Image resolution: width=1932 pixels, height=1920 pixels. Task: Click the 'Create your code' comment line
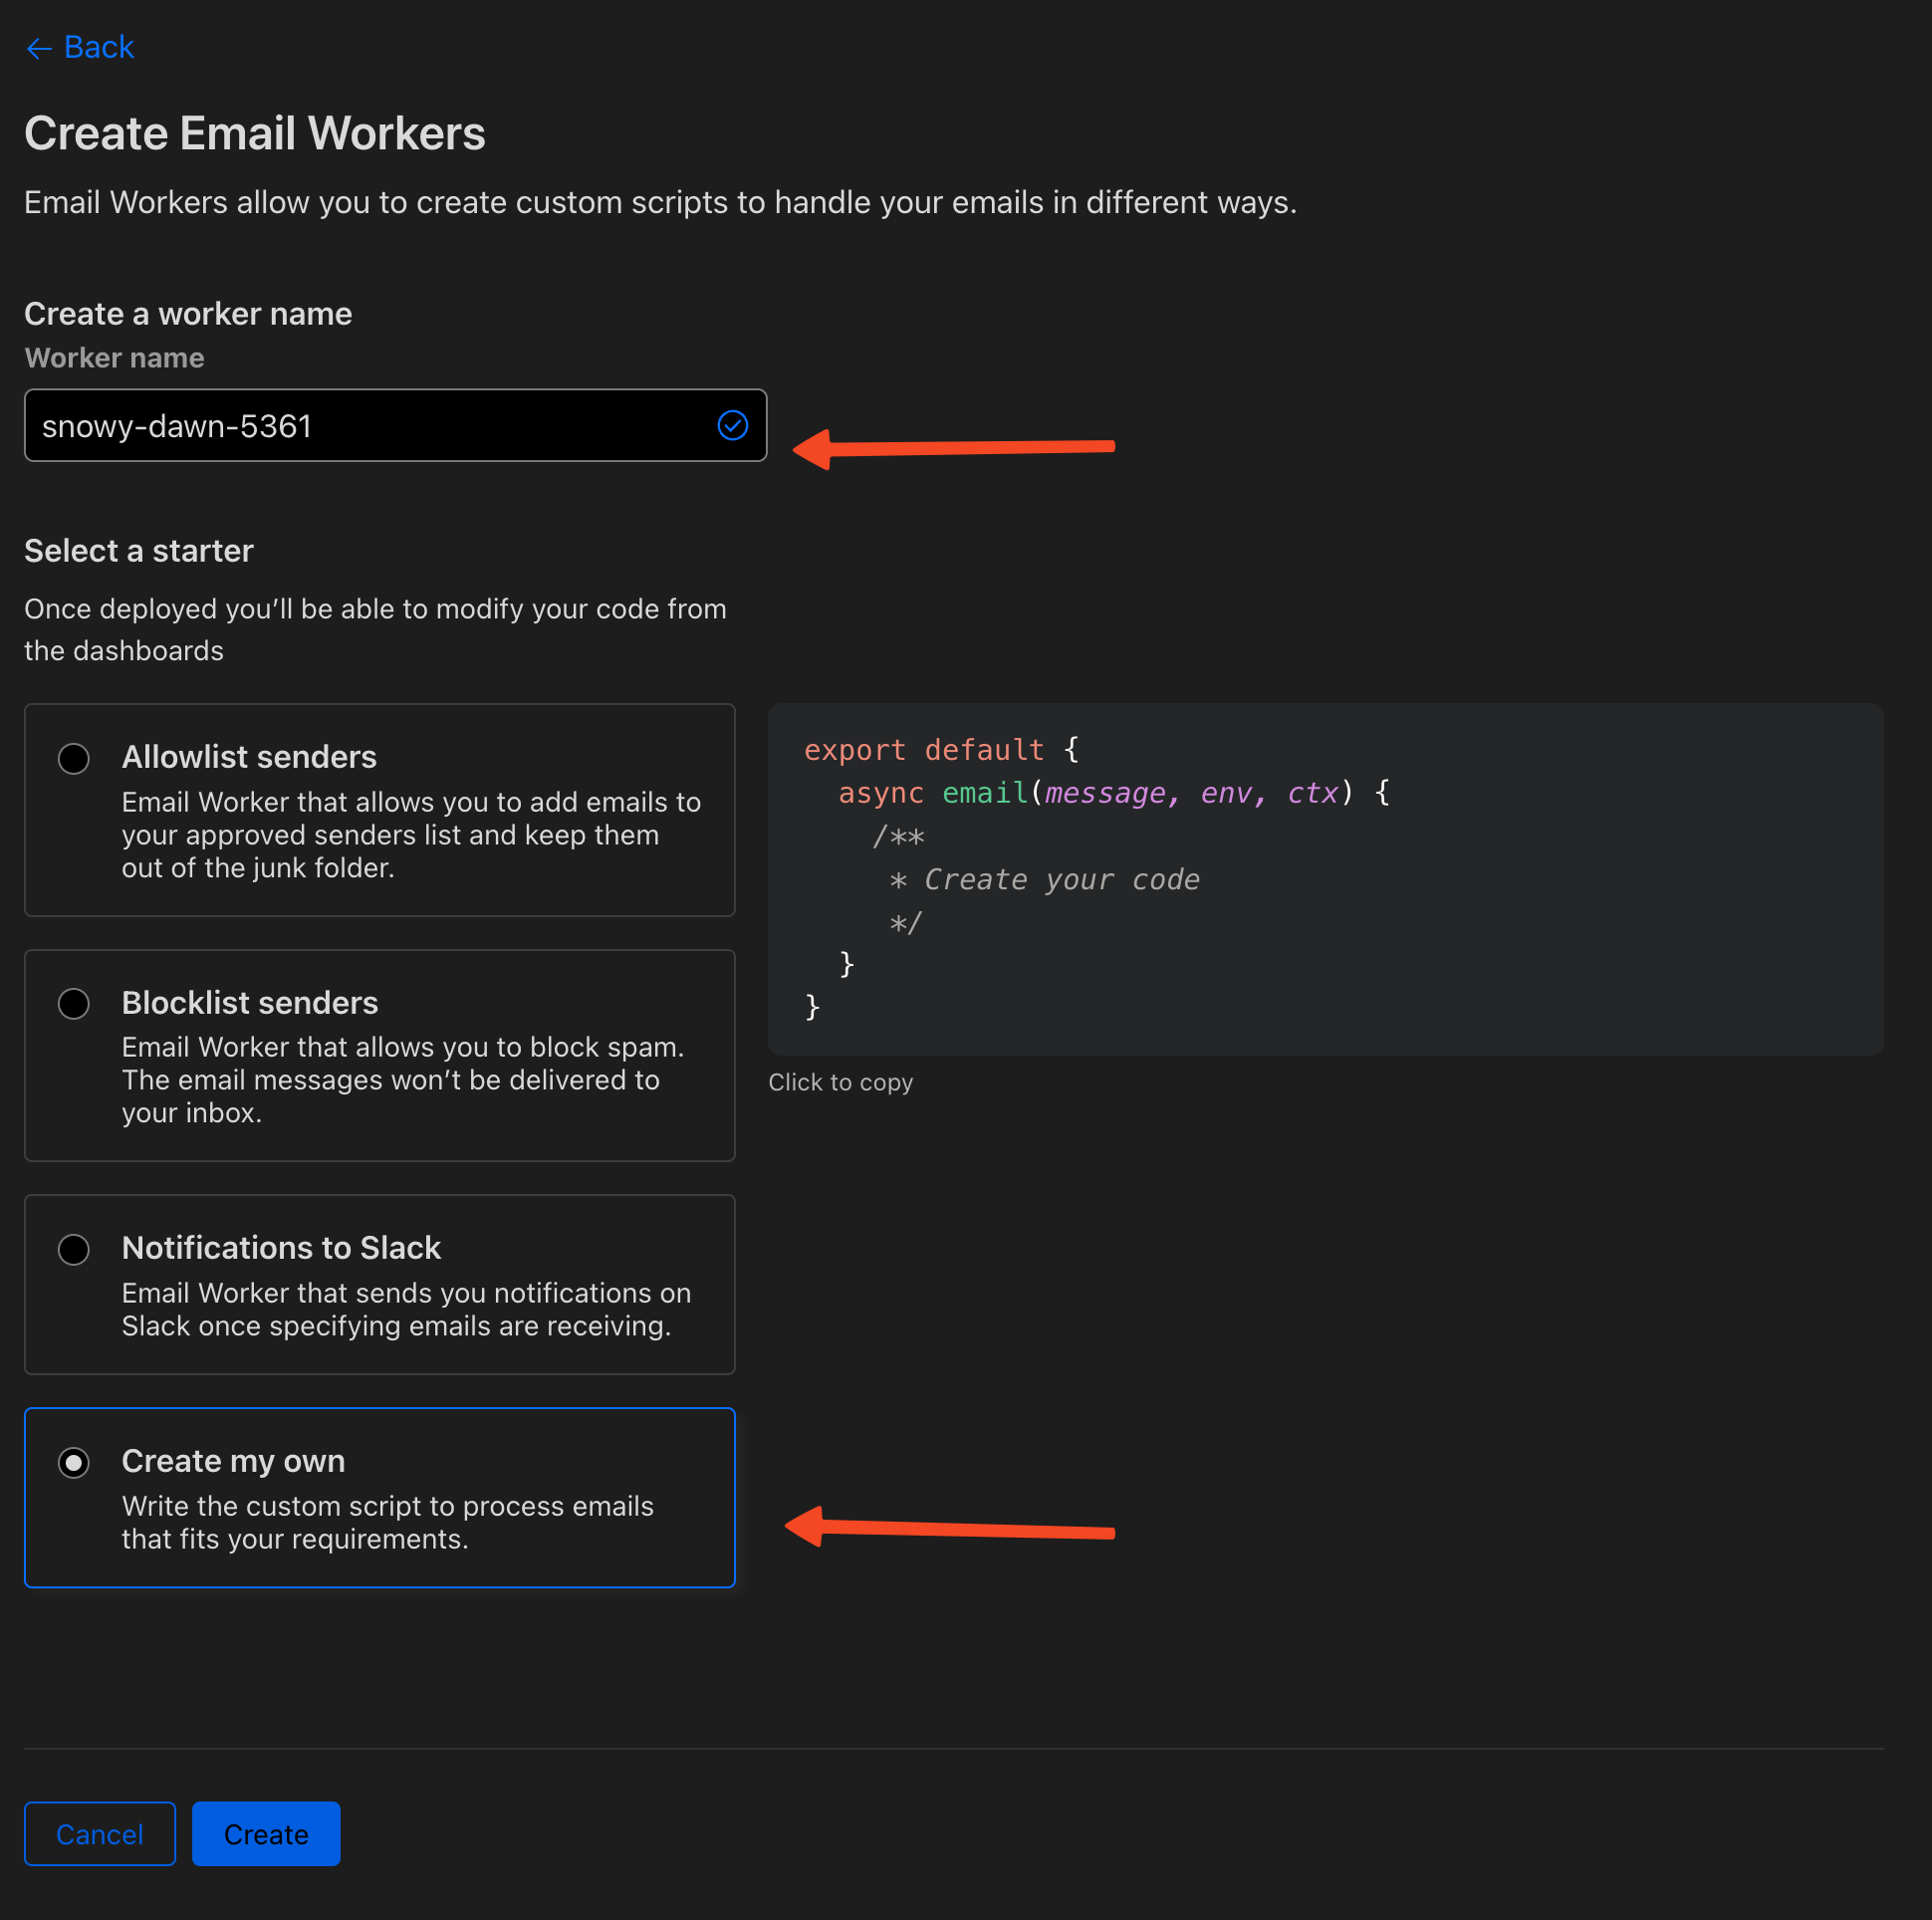pyautogui.click(x=1045, y=880)
